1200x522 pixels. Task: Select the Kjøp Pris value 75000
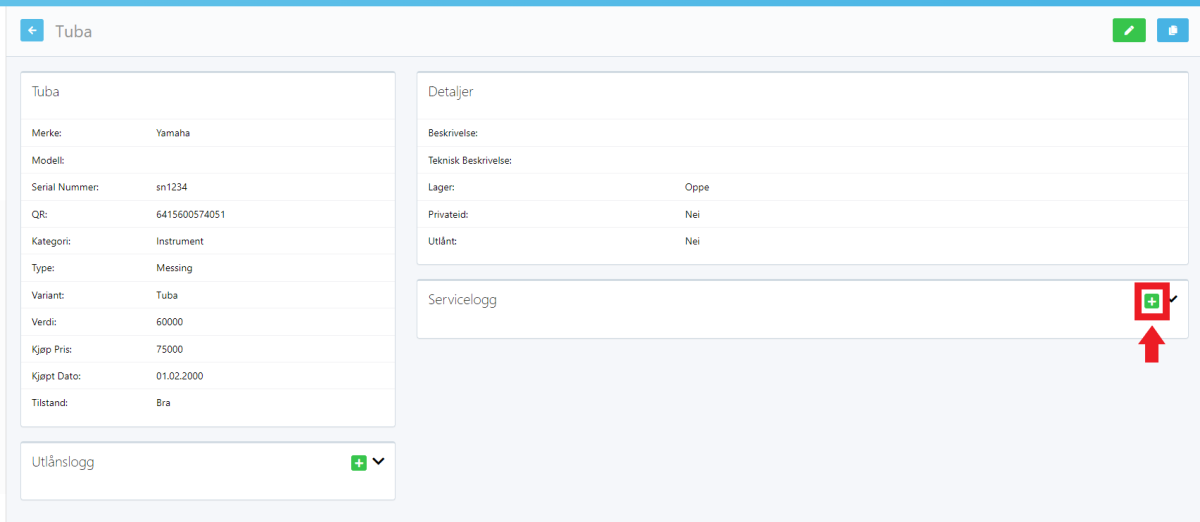(x=170, y=349)
